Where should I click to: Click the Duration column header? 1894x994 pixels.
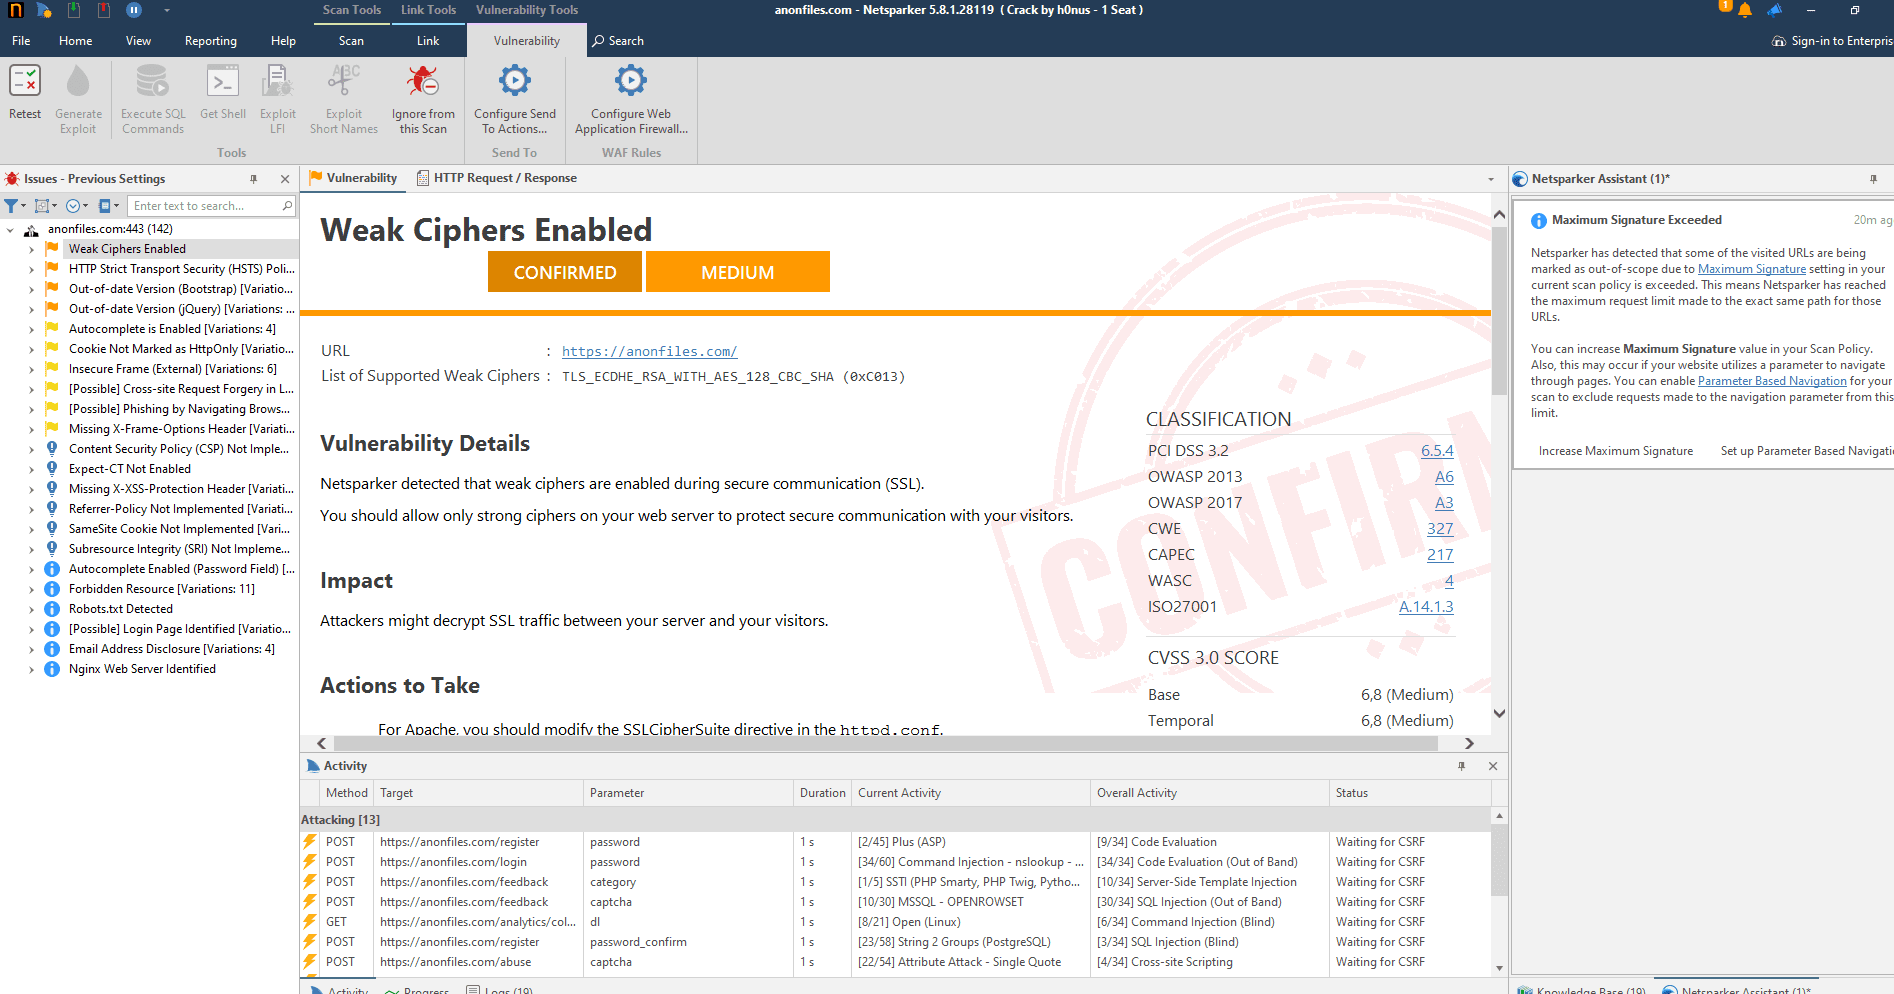pos(822,793)
